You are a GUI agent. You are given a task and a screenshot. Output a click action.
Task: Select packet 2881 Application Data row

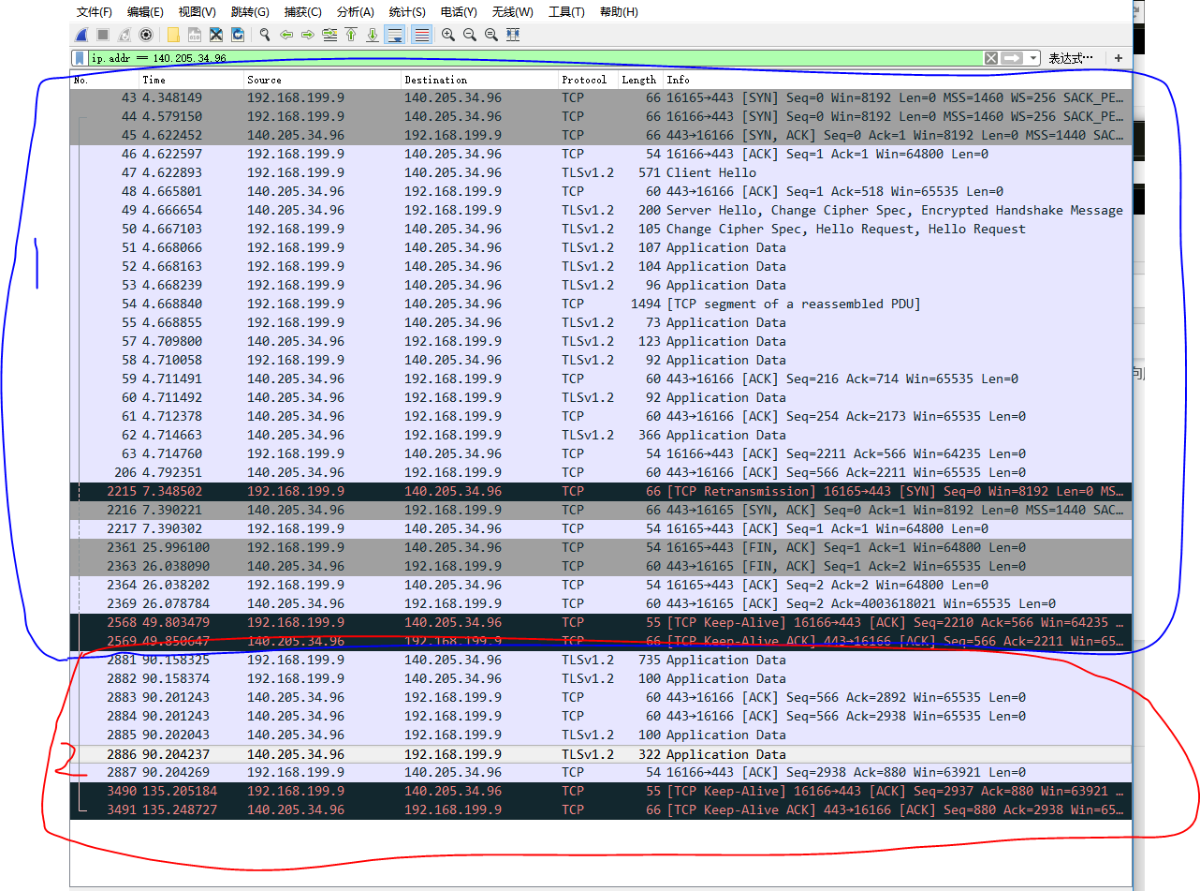[x=601, y=660]
